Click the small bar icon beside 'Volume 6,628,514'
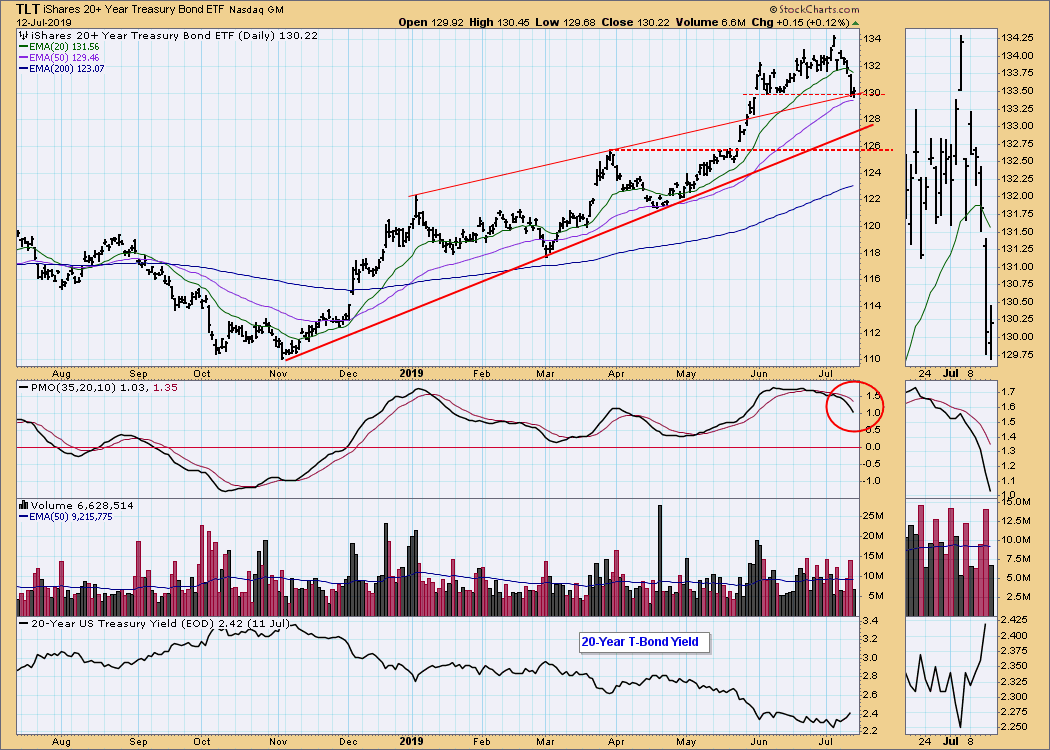The image size is (1050, 750). coord(23,506)
